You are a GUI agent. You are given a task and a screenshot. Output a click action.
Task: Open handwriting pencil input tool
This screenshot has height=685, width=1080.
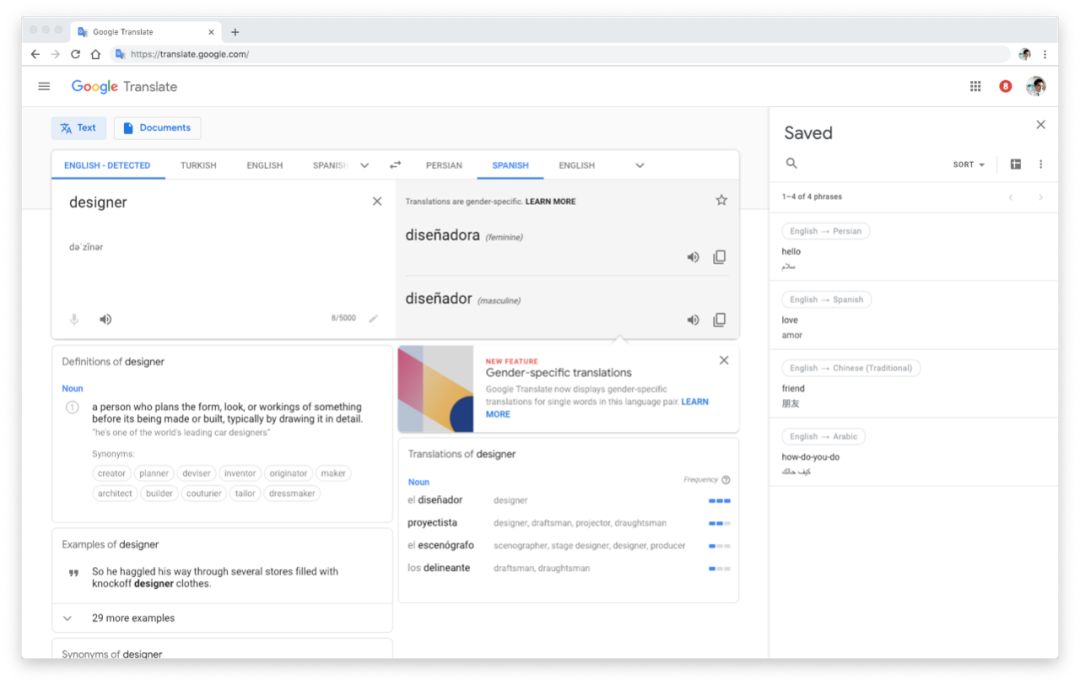point(373,318)
